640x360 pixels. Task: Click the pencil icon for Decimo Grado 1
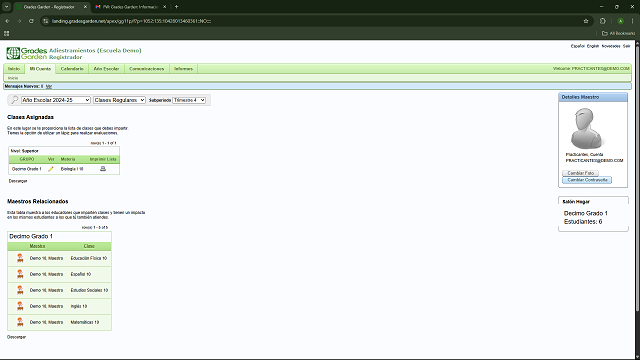click(x=51, y=169)
